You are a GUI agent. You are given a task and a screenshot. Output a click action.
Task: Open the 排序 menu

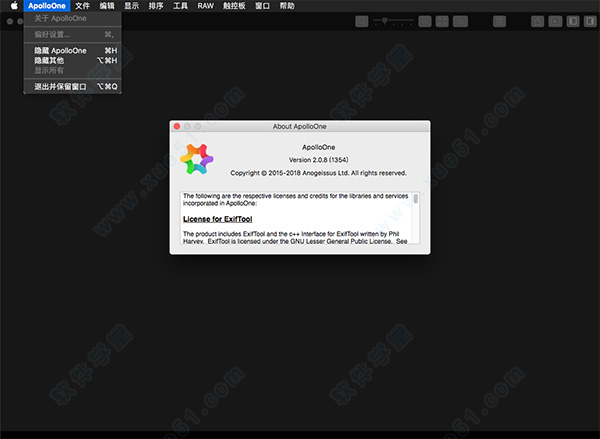pos(156,6)
